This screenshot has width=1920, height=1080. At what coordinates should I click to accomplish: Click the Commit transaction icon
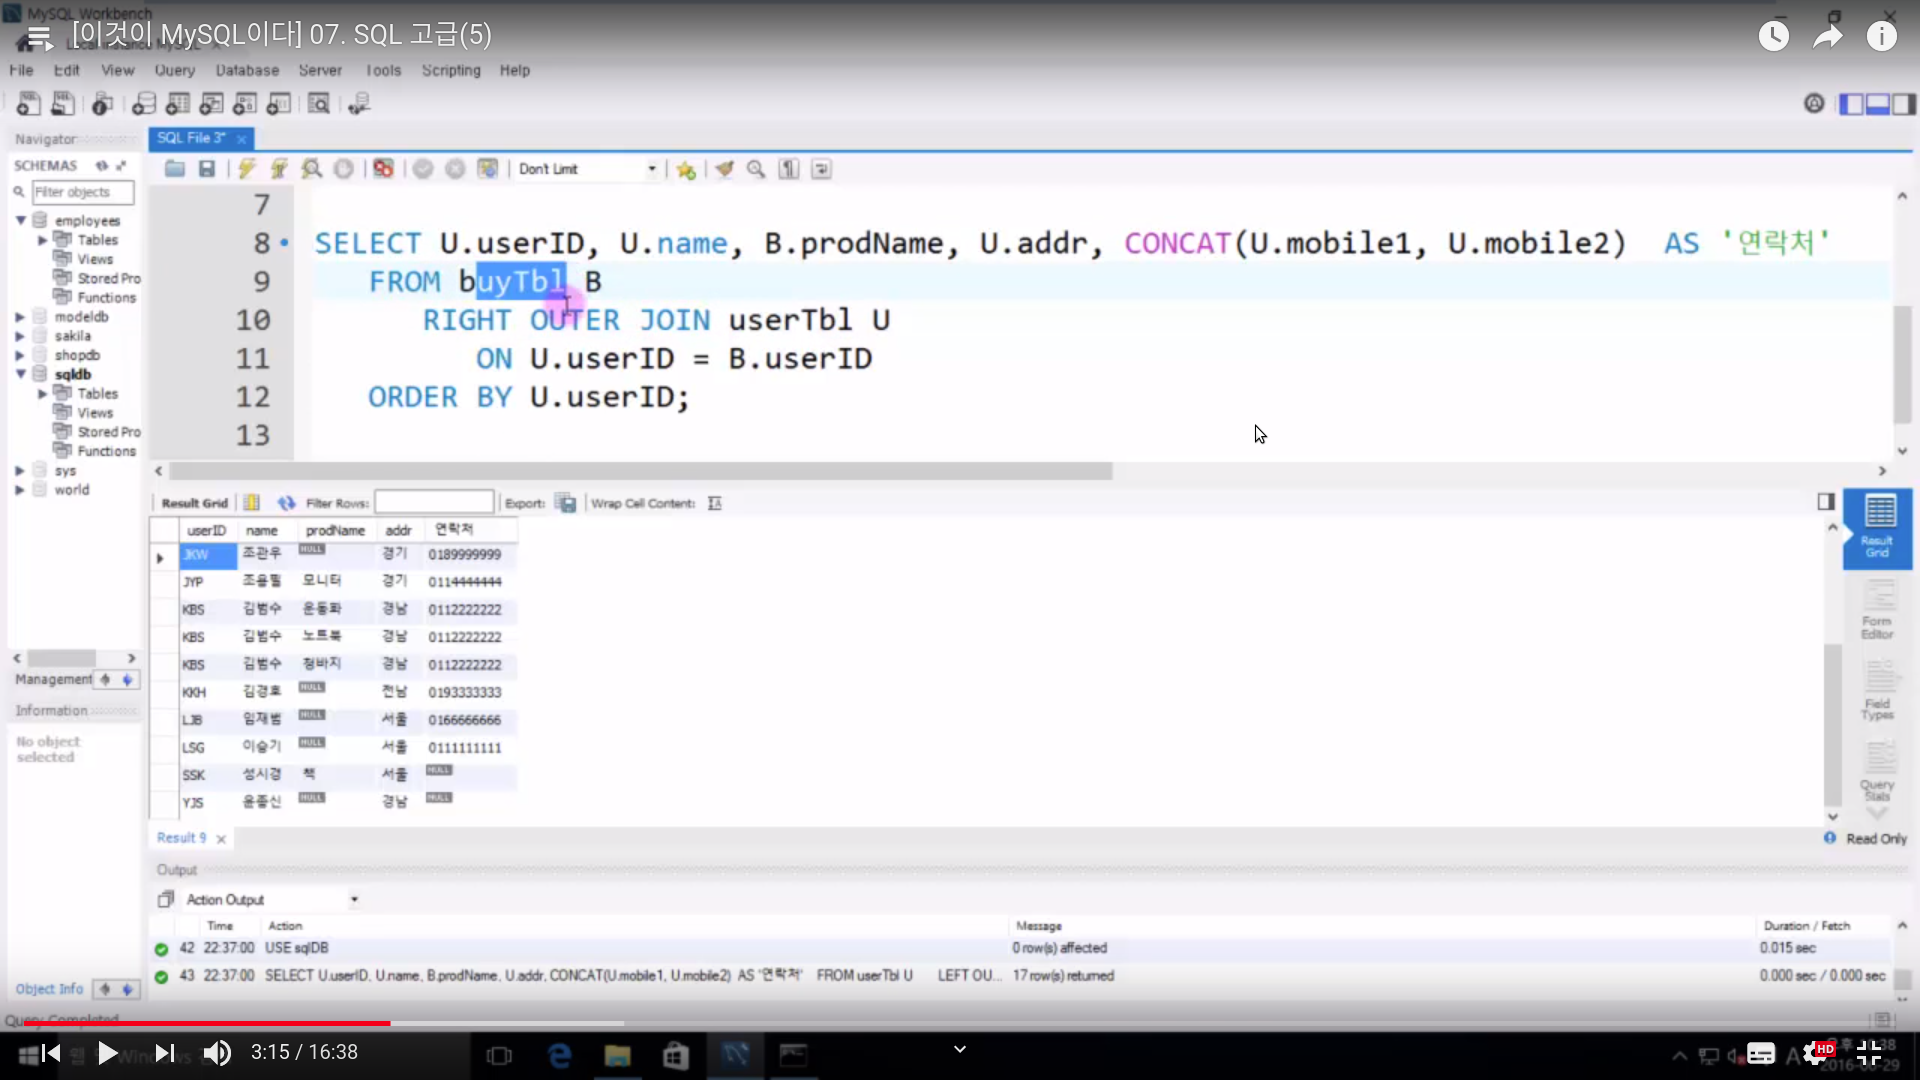coord(423,169)
